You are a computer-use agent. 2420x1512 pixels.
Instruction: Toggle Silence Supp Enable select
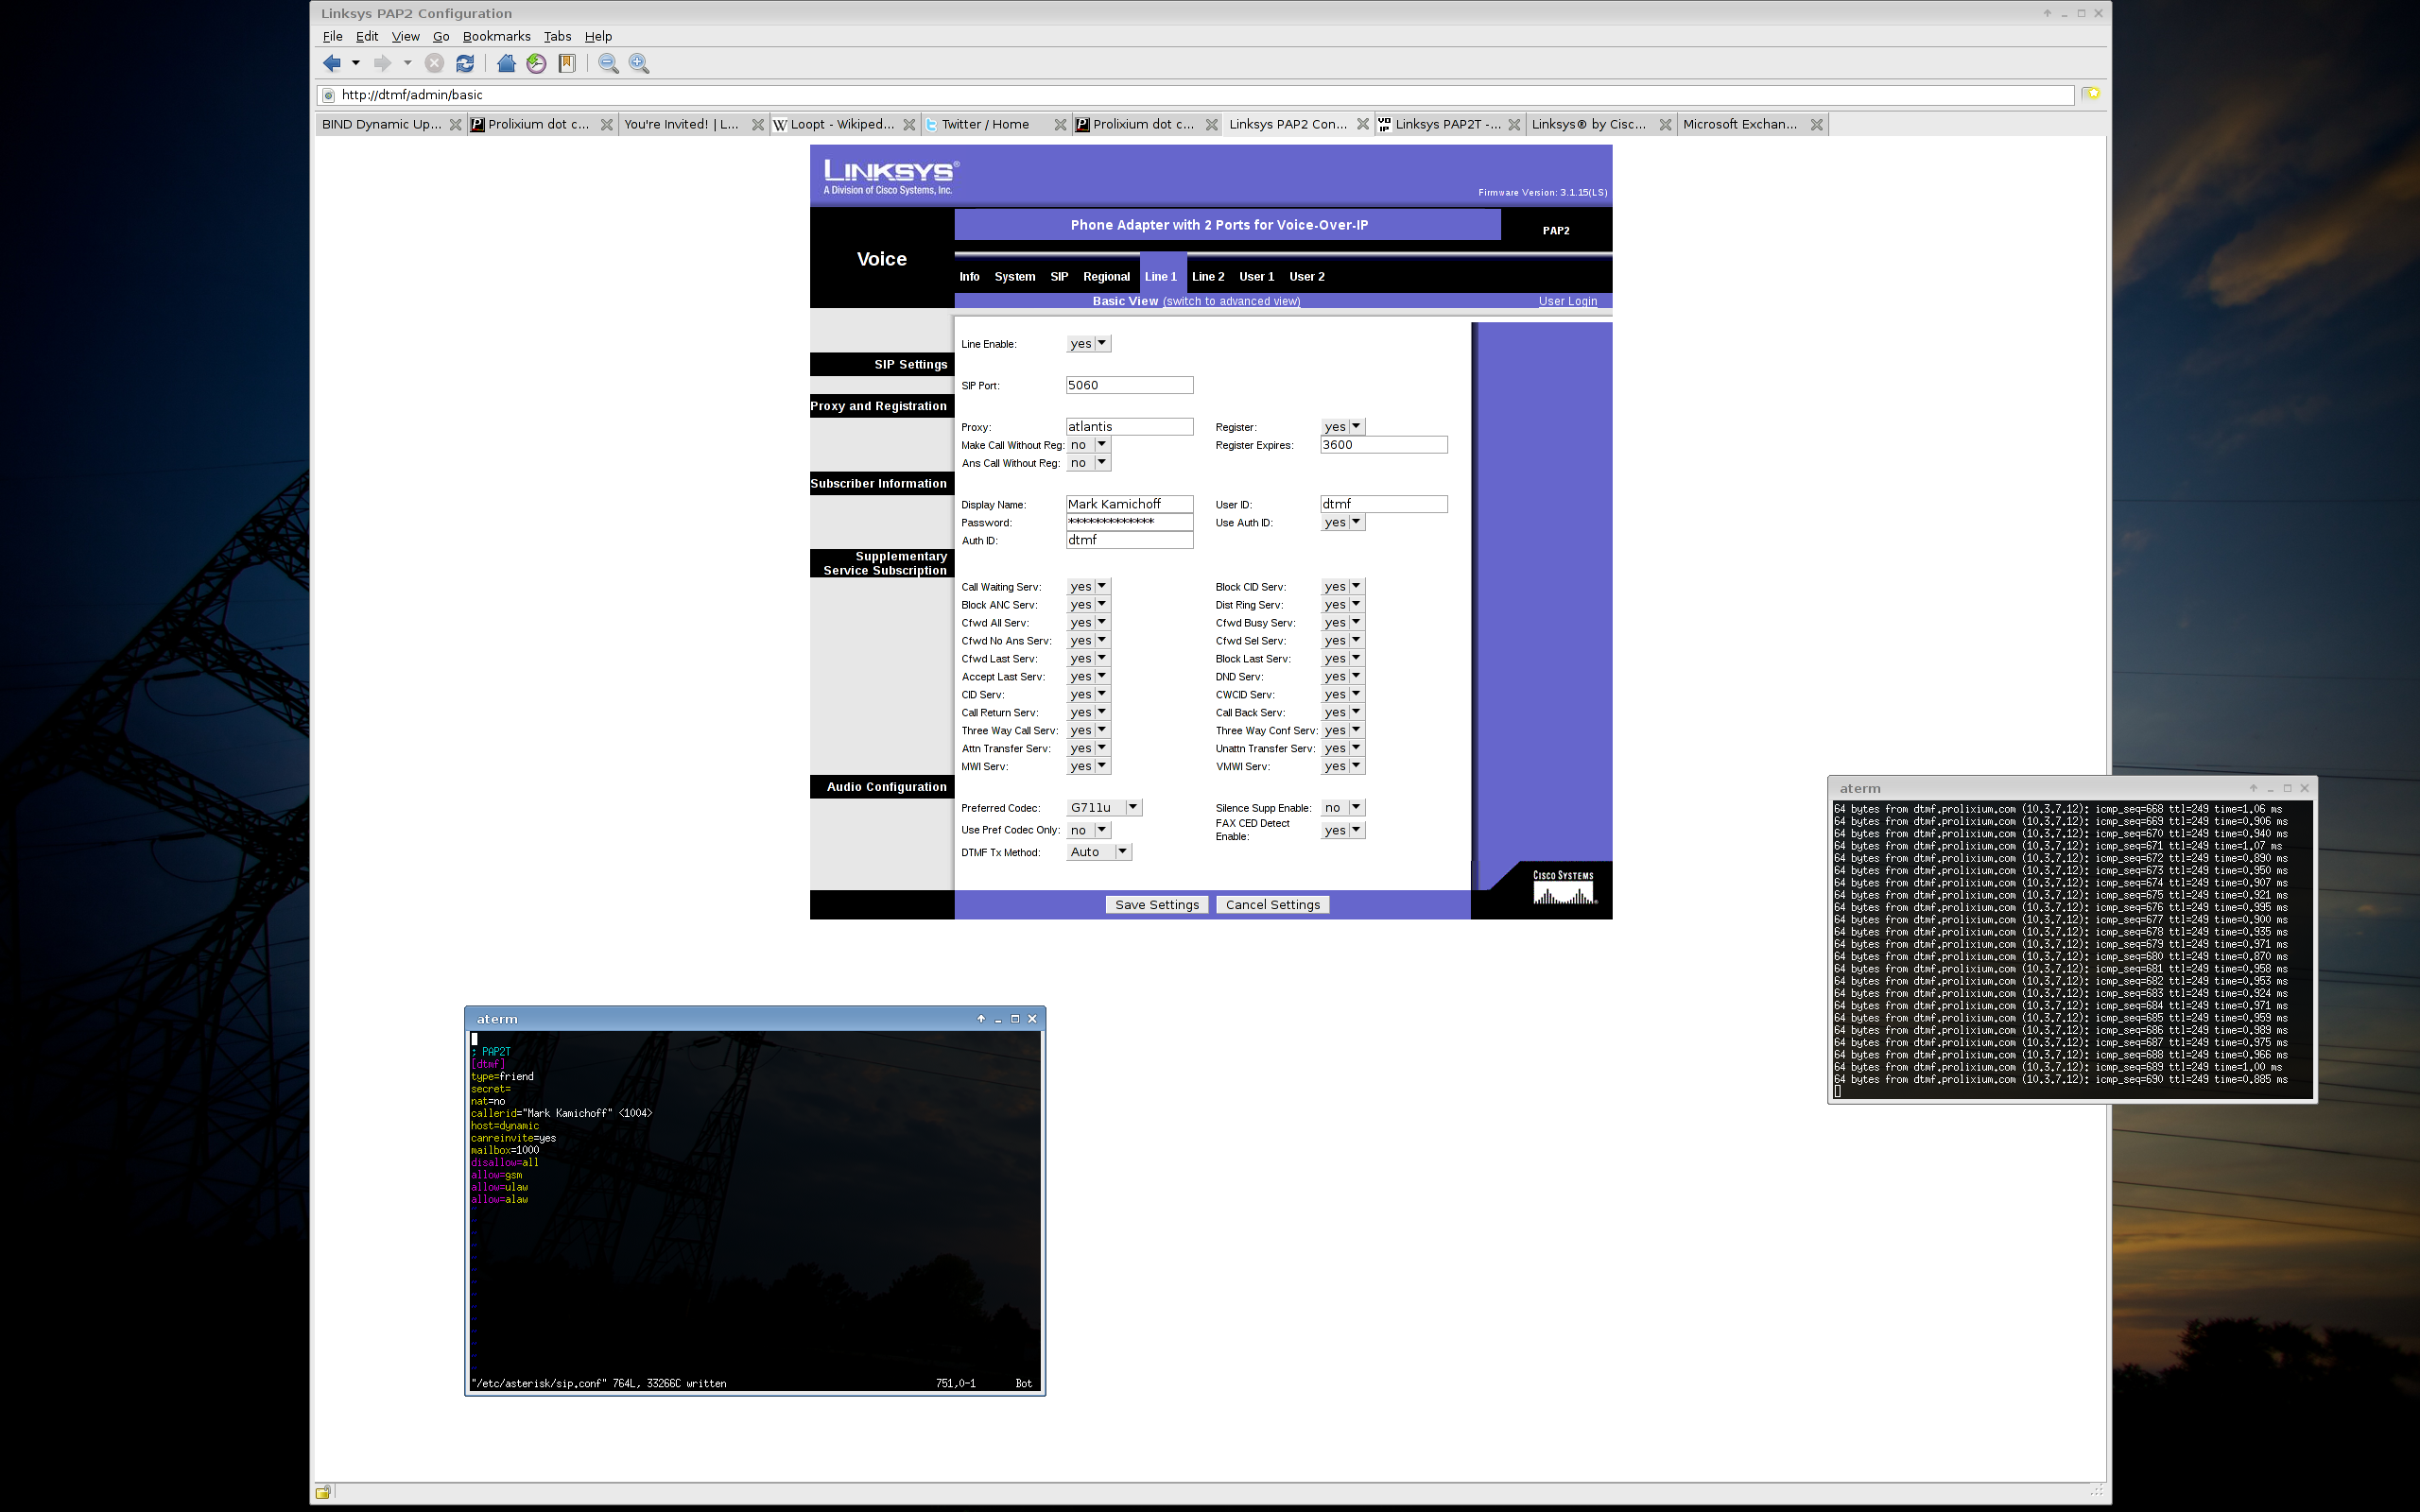tap(1343, 808)
